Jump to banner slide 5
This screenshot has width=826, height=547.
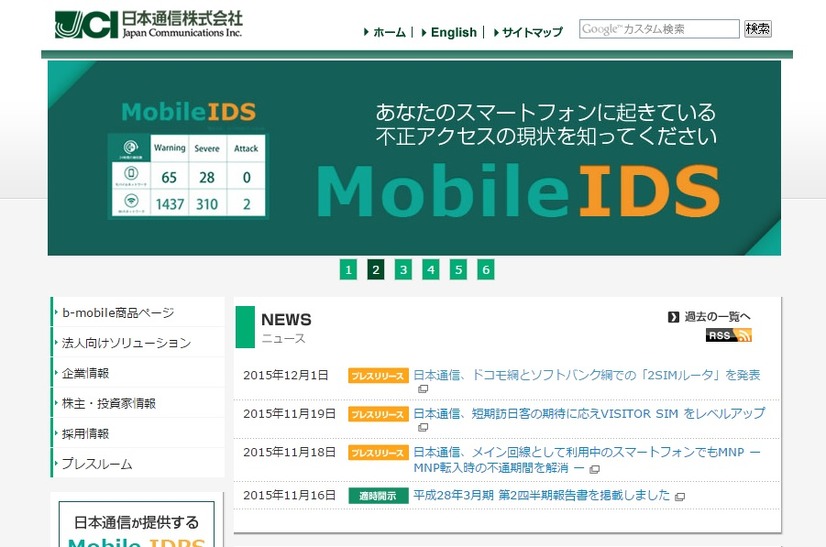(x=458, y=270)
